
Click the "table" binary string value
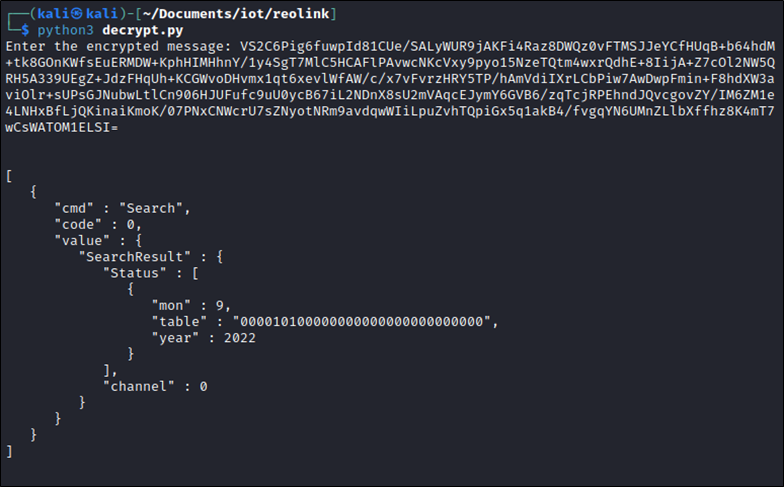coord(362,322)
